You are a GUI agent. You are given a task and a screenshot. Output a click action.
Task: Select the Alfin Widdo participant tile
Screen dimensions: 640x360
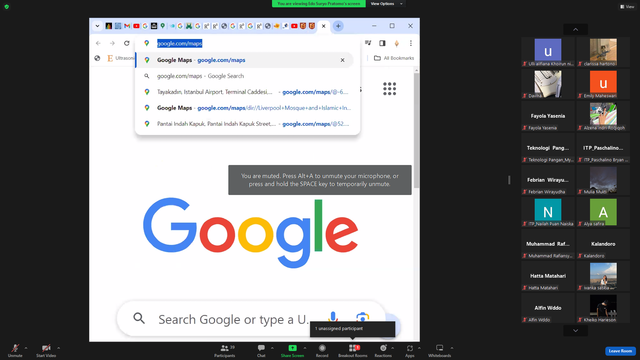coord(548,308)
